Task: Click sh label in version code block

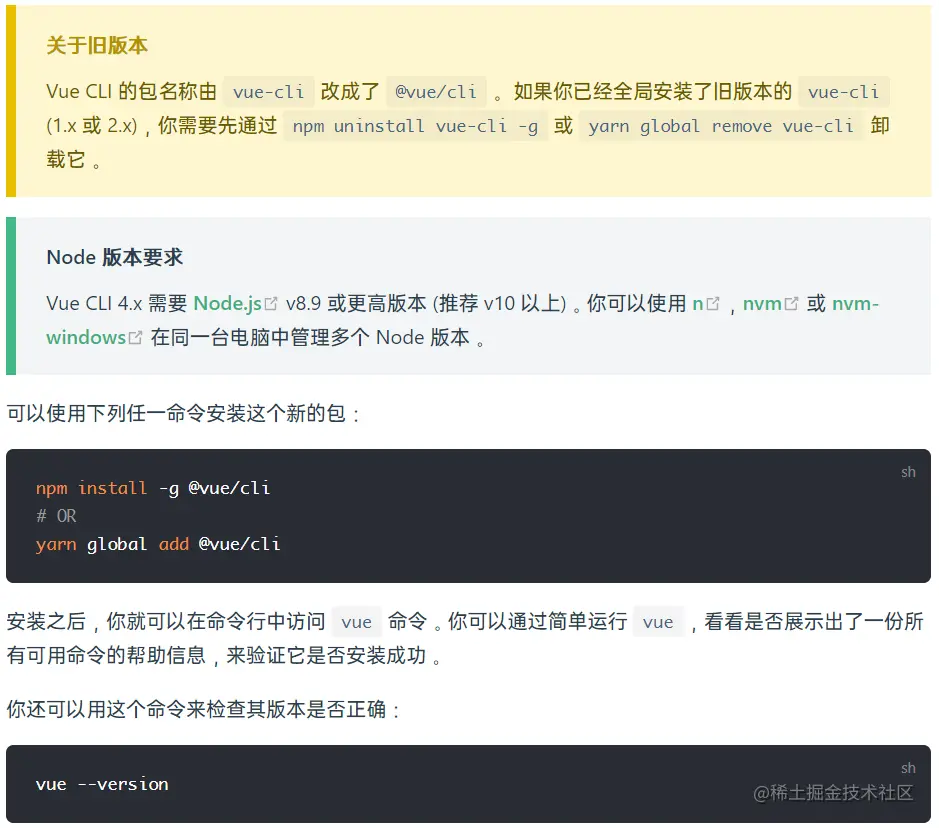Action: (908, 768)
